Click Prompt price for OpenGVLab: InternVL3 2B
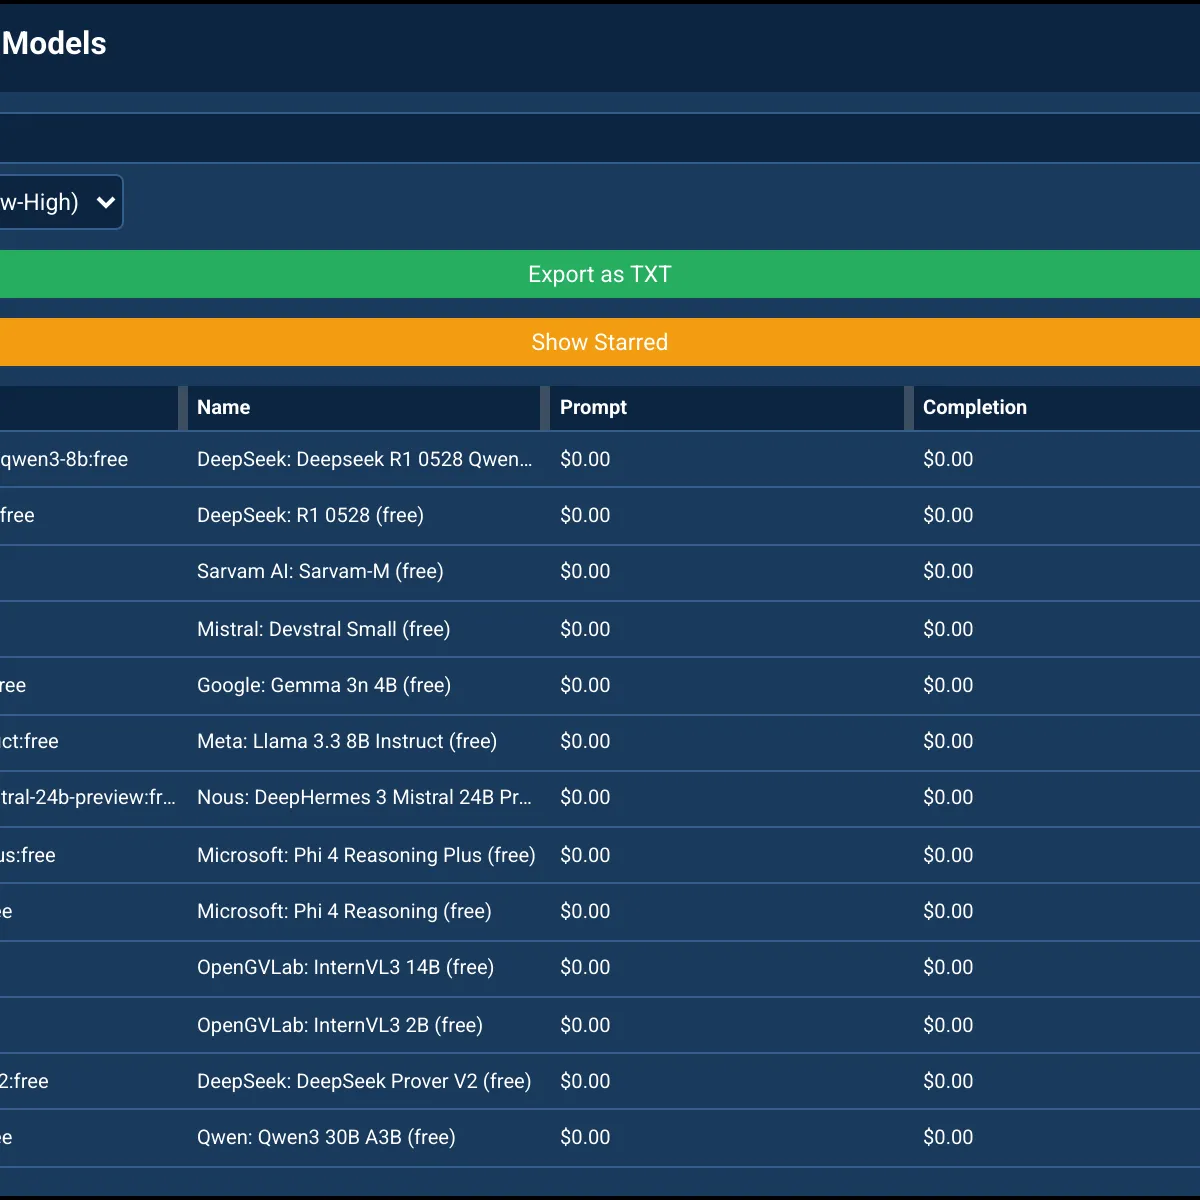The image size is (1200, 1200). tap(585, 1025)
